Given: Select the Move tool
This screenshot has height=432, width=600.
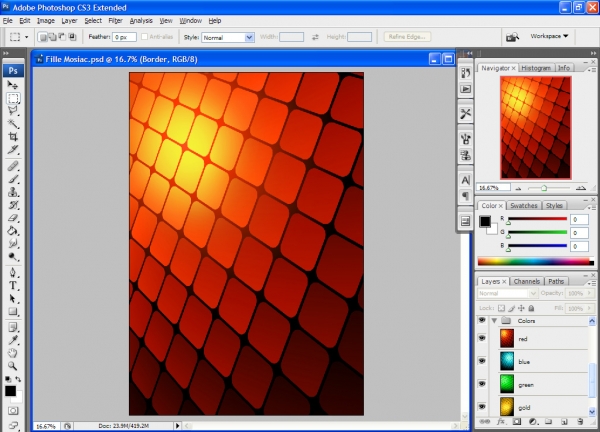Looking at the screenshot, I should point(13,85).
